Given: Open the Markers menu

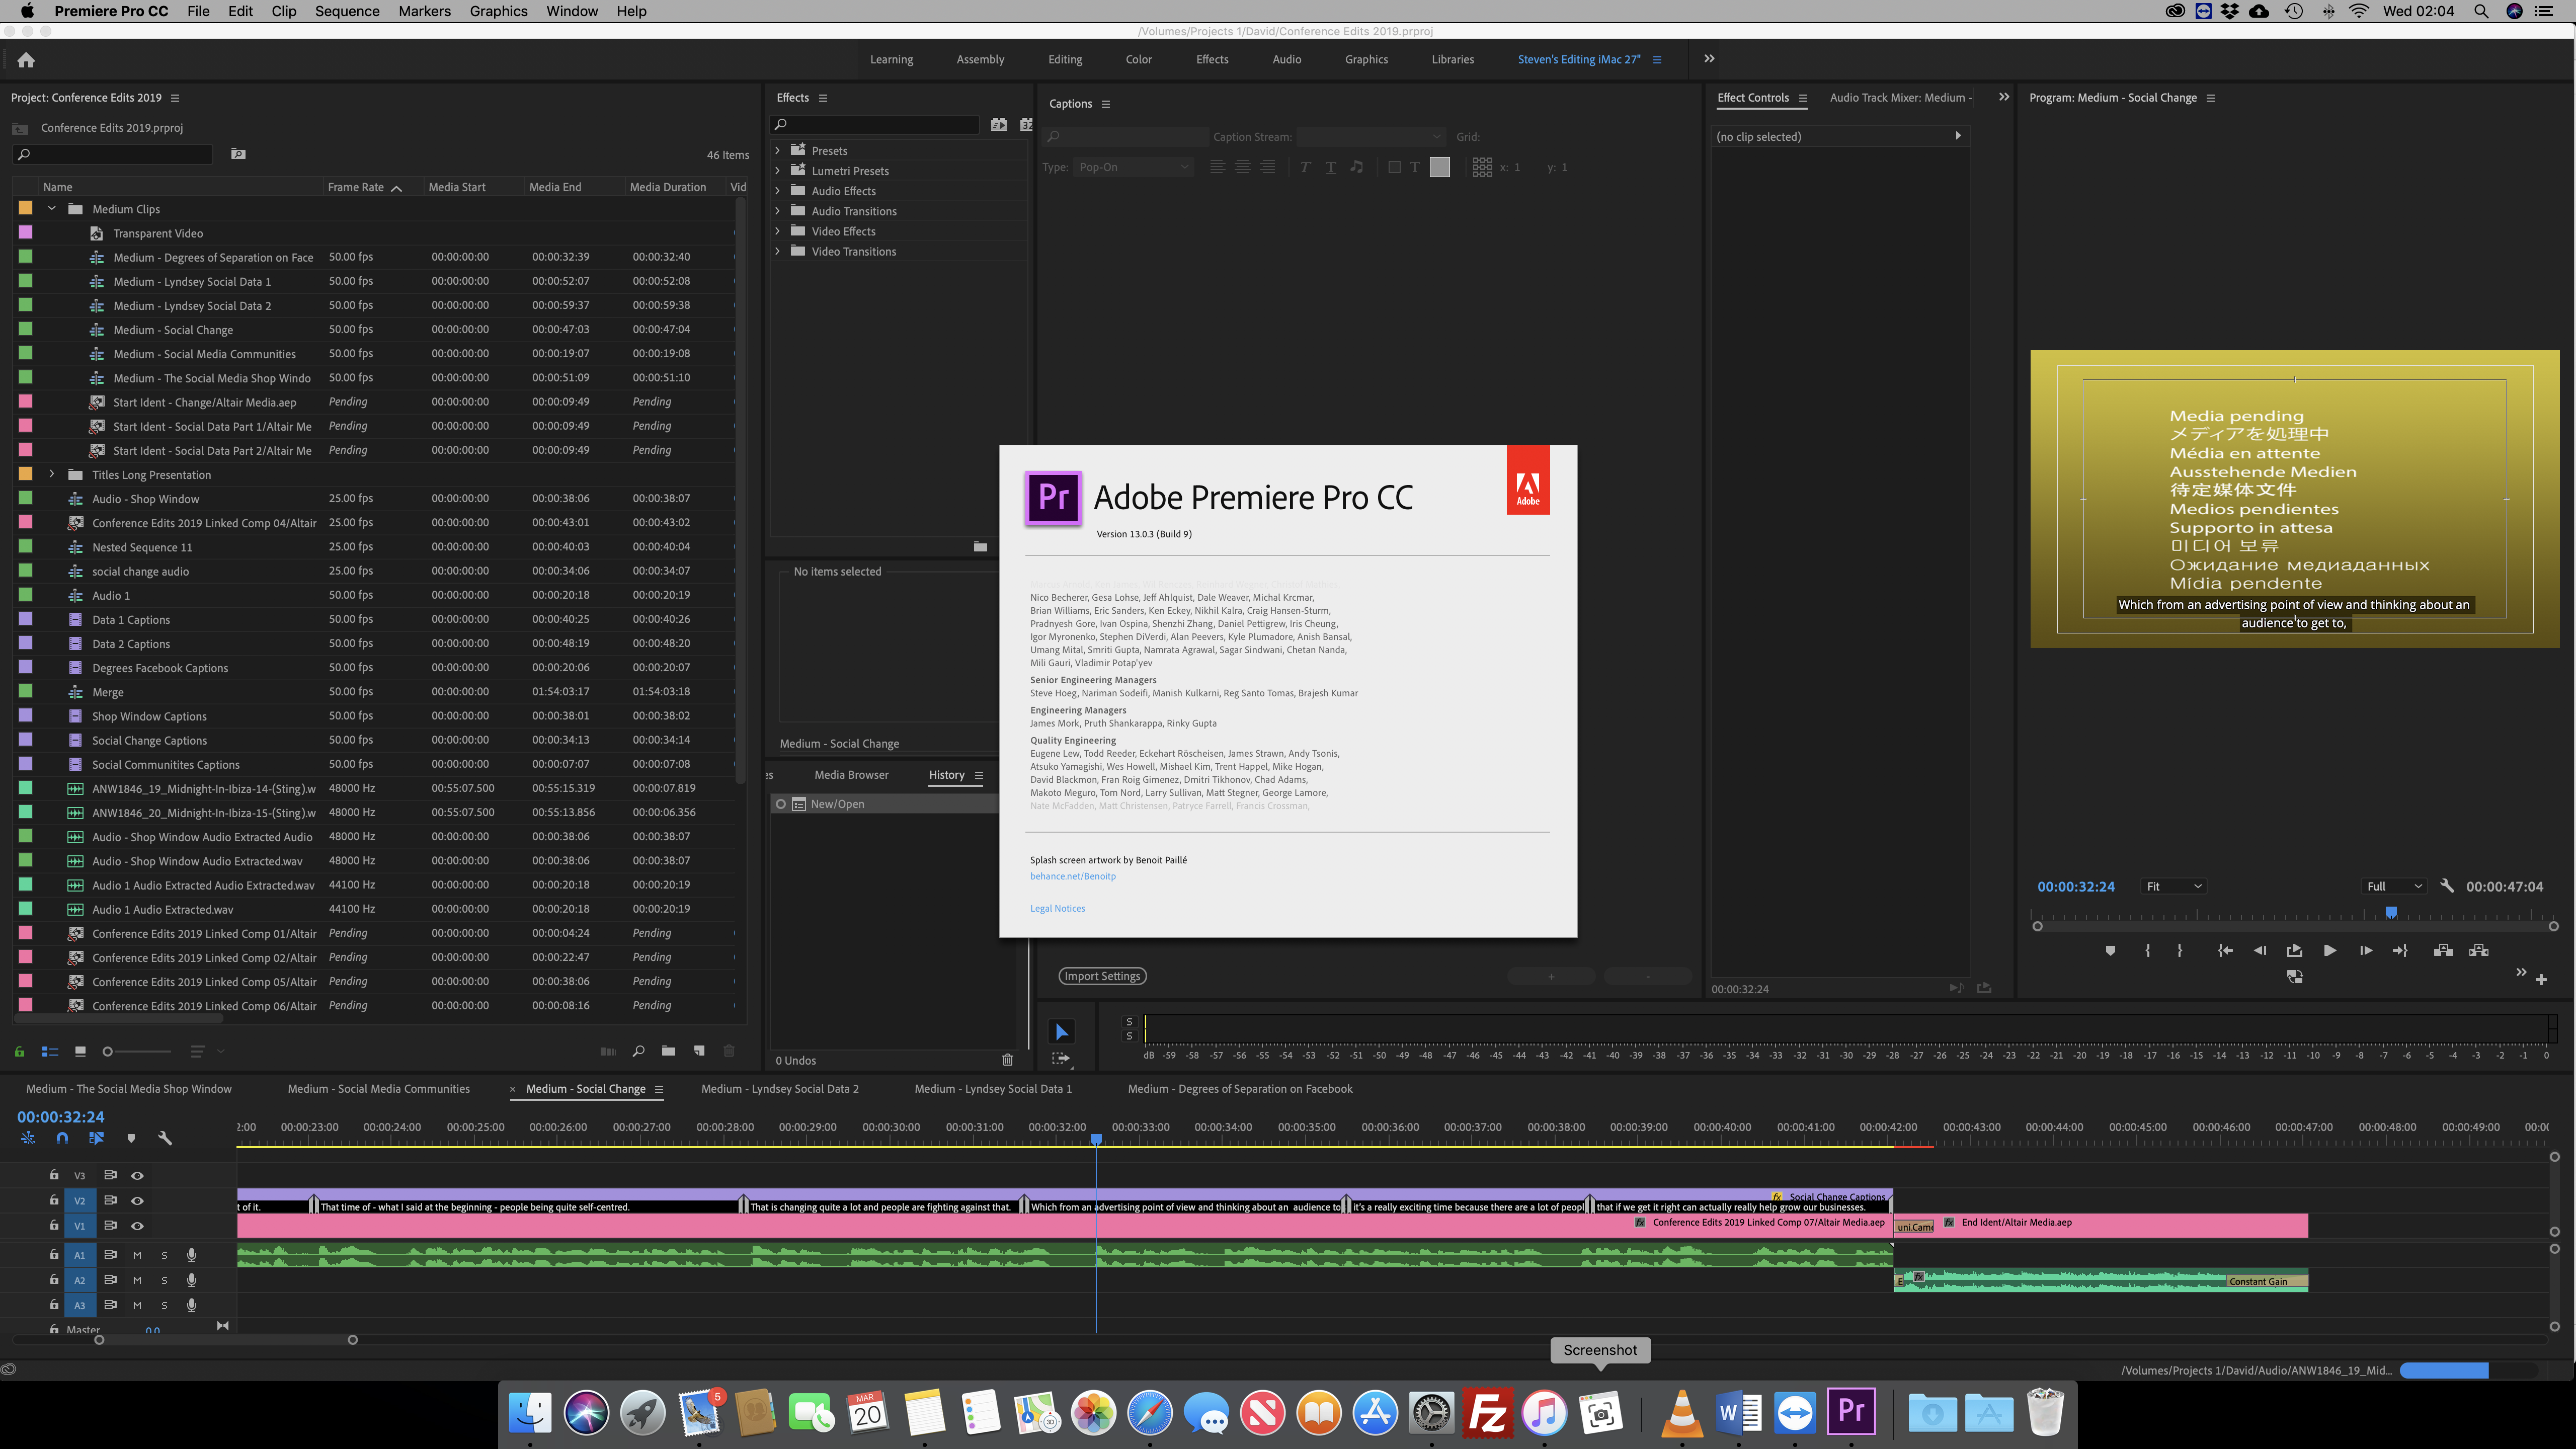Looking at the screenshot, I should pyautogui.click(x=424, y=11).
